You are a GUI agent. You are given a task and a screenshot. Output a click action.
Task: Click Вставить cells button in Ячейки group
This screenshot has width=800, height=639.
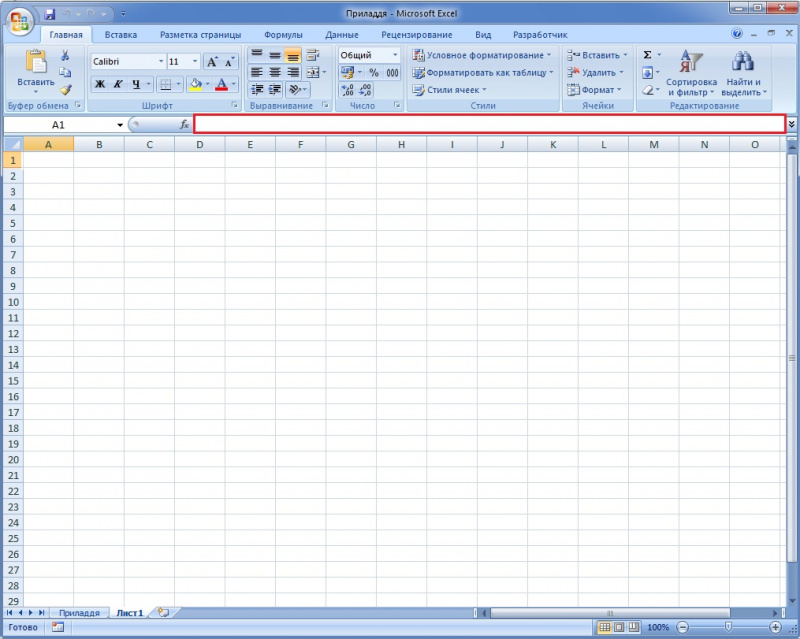597,55
